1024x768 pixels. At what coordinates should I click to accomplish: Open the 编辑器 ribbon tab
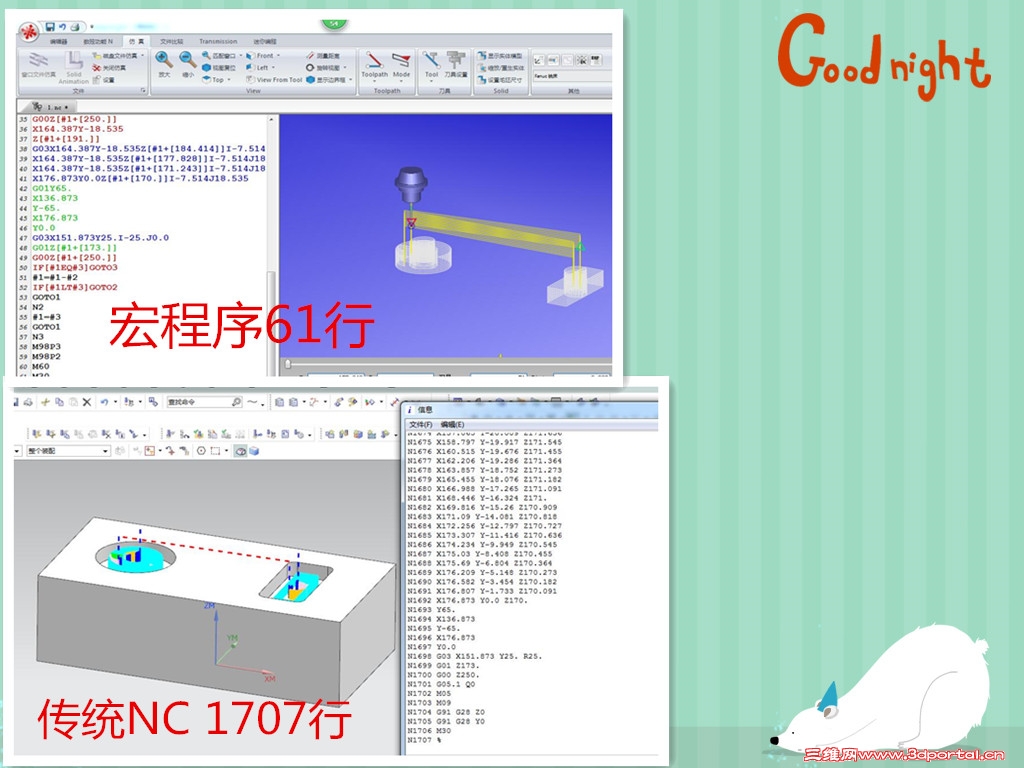(59, 41)
